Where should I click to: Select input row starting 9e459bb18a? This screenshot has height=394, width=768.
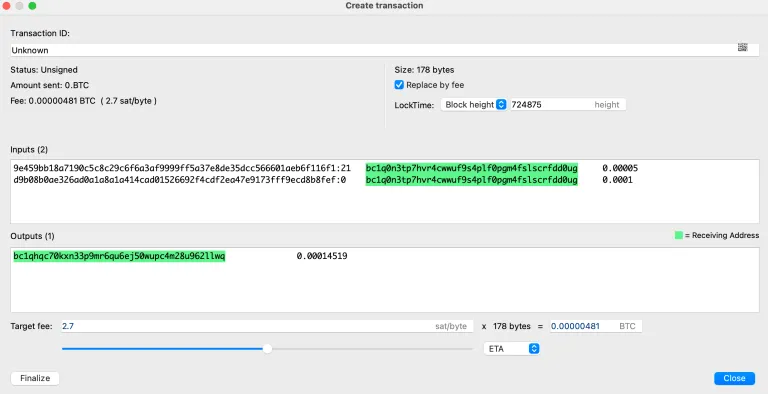326,168
